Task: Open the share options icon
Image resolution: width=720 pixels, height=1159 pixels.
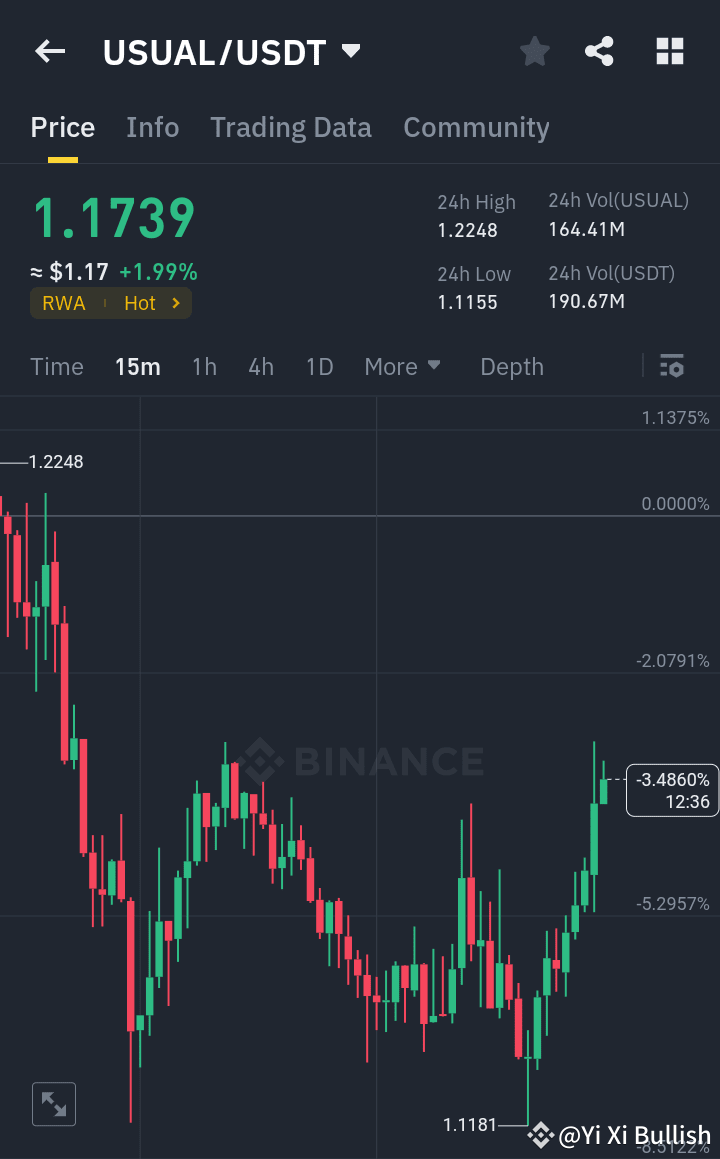Action: (x=599, y=51)
